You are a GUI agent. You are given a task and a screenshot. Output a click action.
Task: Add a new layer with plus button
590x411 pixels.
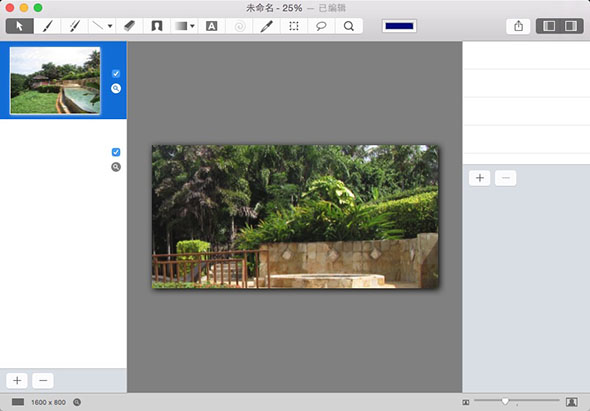click(17, 381)
